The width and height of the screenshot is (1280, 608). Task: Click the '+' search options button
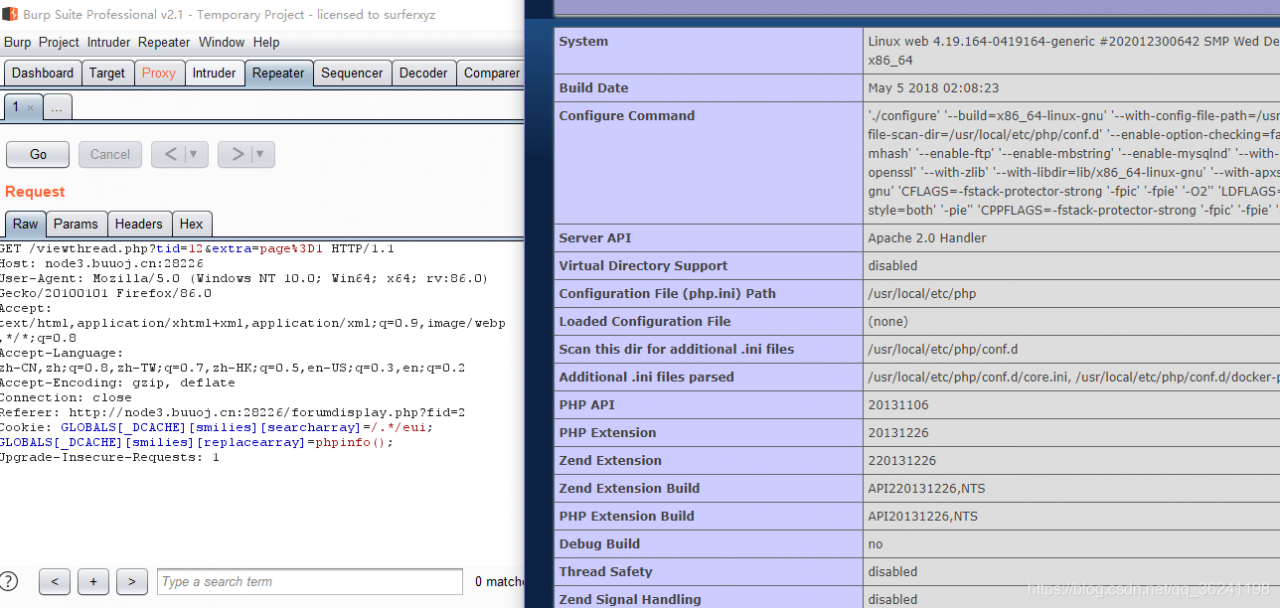(93, 581)
